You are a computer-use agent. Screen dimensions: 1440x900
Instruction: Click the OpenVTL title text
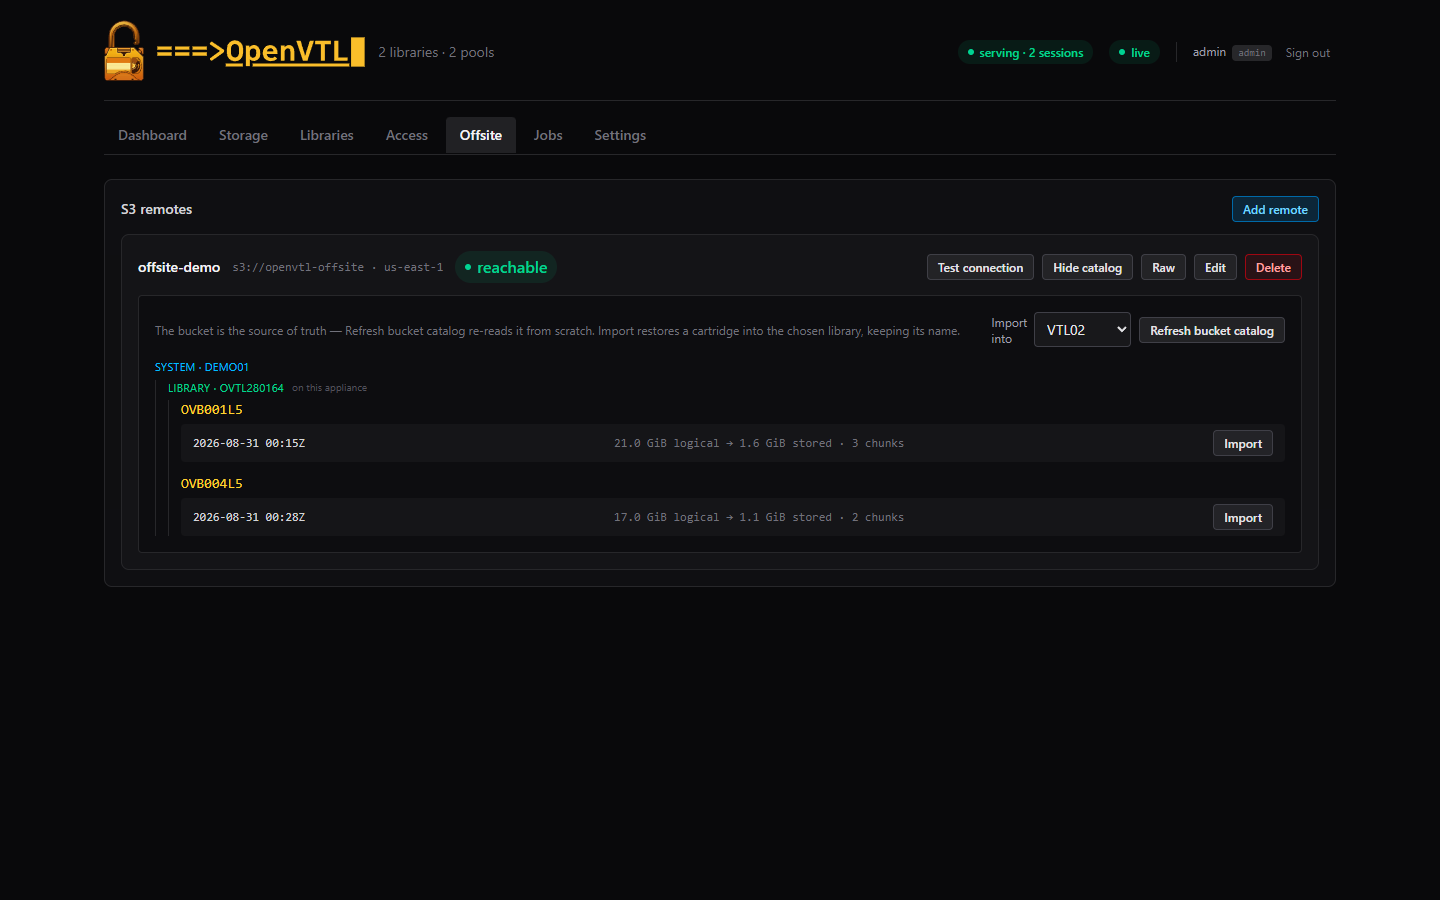click(x=261, y=52)
